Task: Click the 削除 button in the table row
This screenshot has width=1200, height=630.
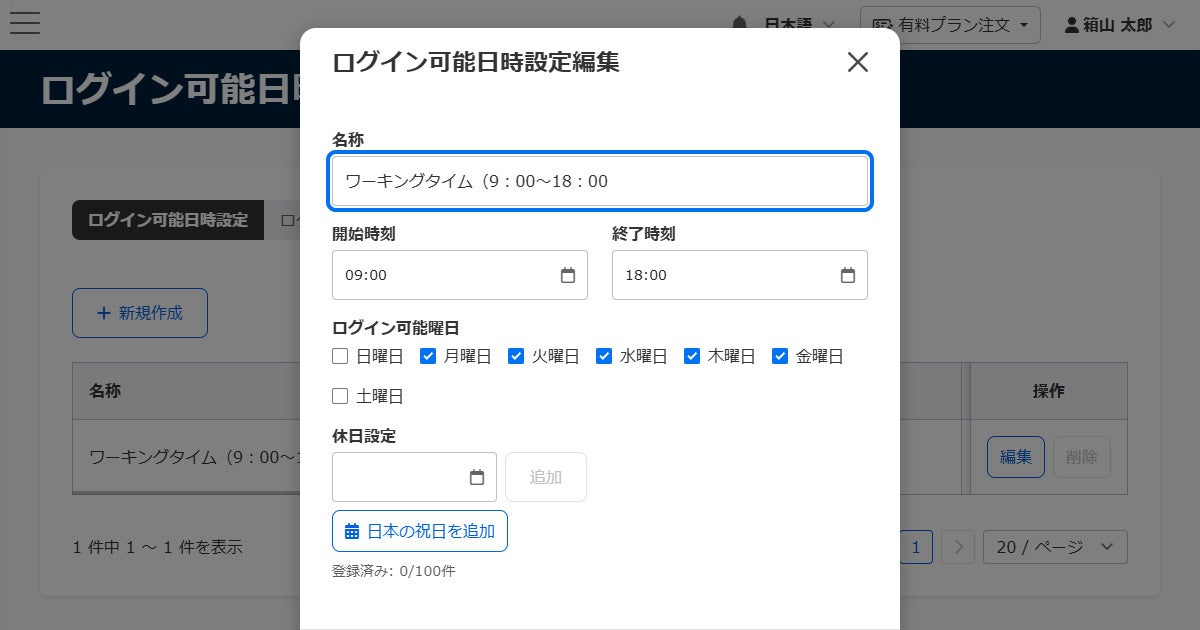Action: pos(1082,457)
